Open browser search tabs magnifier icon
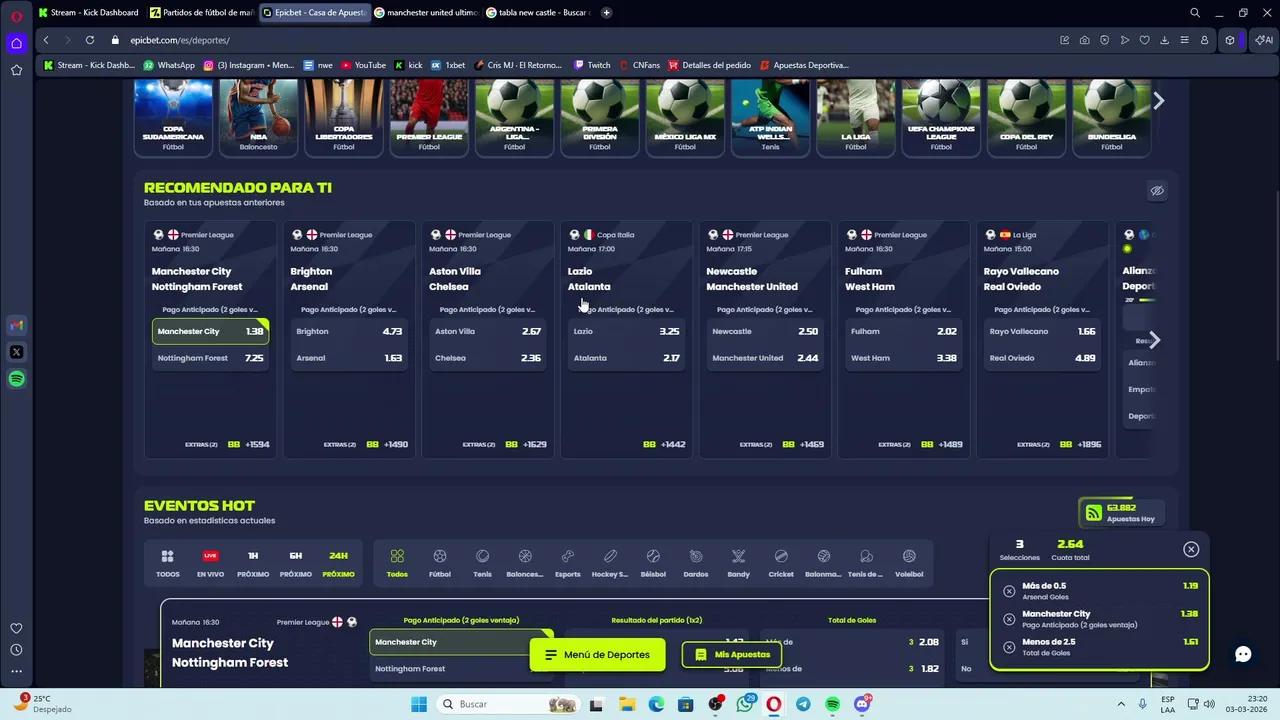Image resolution: width=1280 pixels, height=720 pixels. pos(1195,13)
